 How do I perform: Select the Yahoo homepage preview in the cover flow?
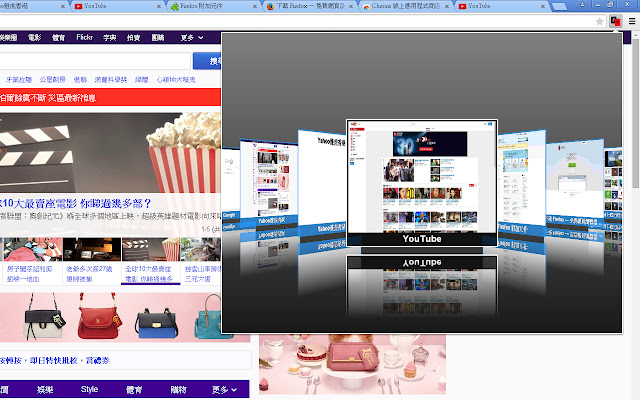(x=269, y=184)
